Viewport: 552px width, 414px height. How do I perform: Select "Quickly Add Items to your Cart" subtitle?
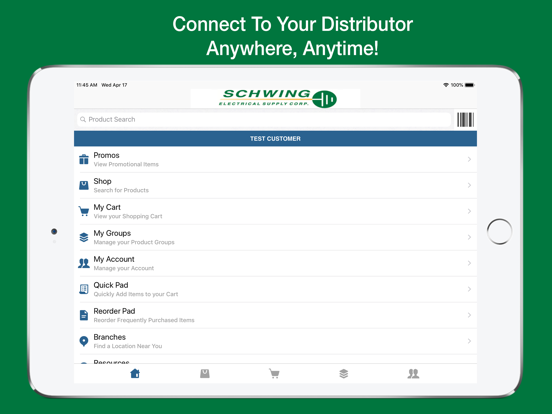pos(136,294)
